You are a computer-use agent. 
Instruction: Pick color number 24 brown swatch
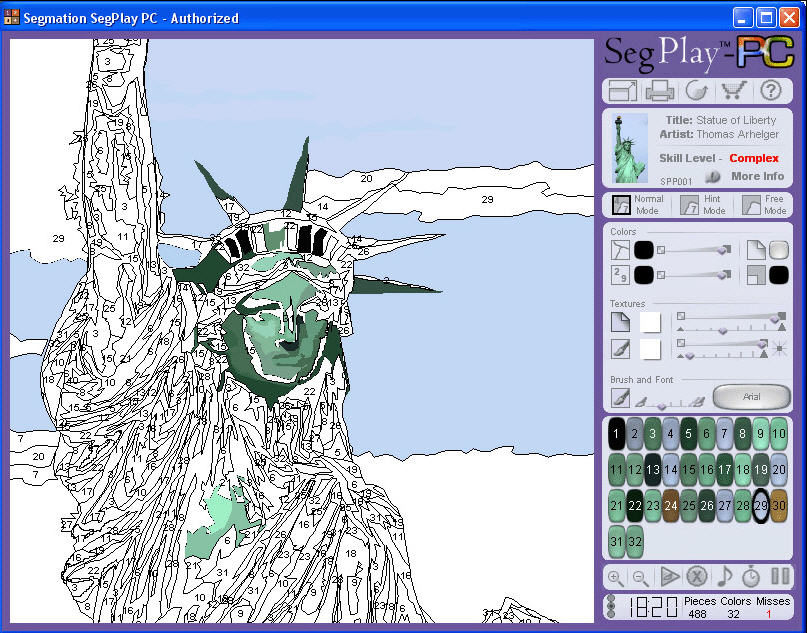click(x=670, y=506)
